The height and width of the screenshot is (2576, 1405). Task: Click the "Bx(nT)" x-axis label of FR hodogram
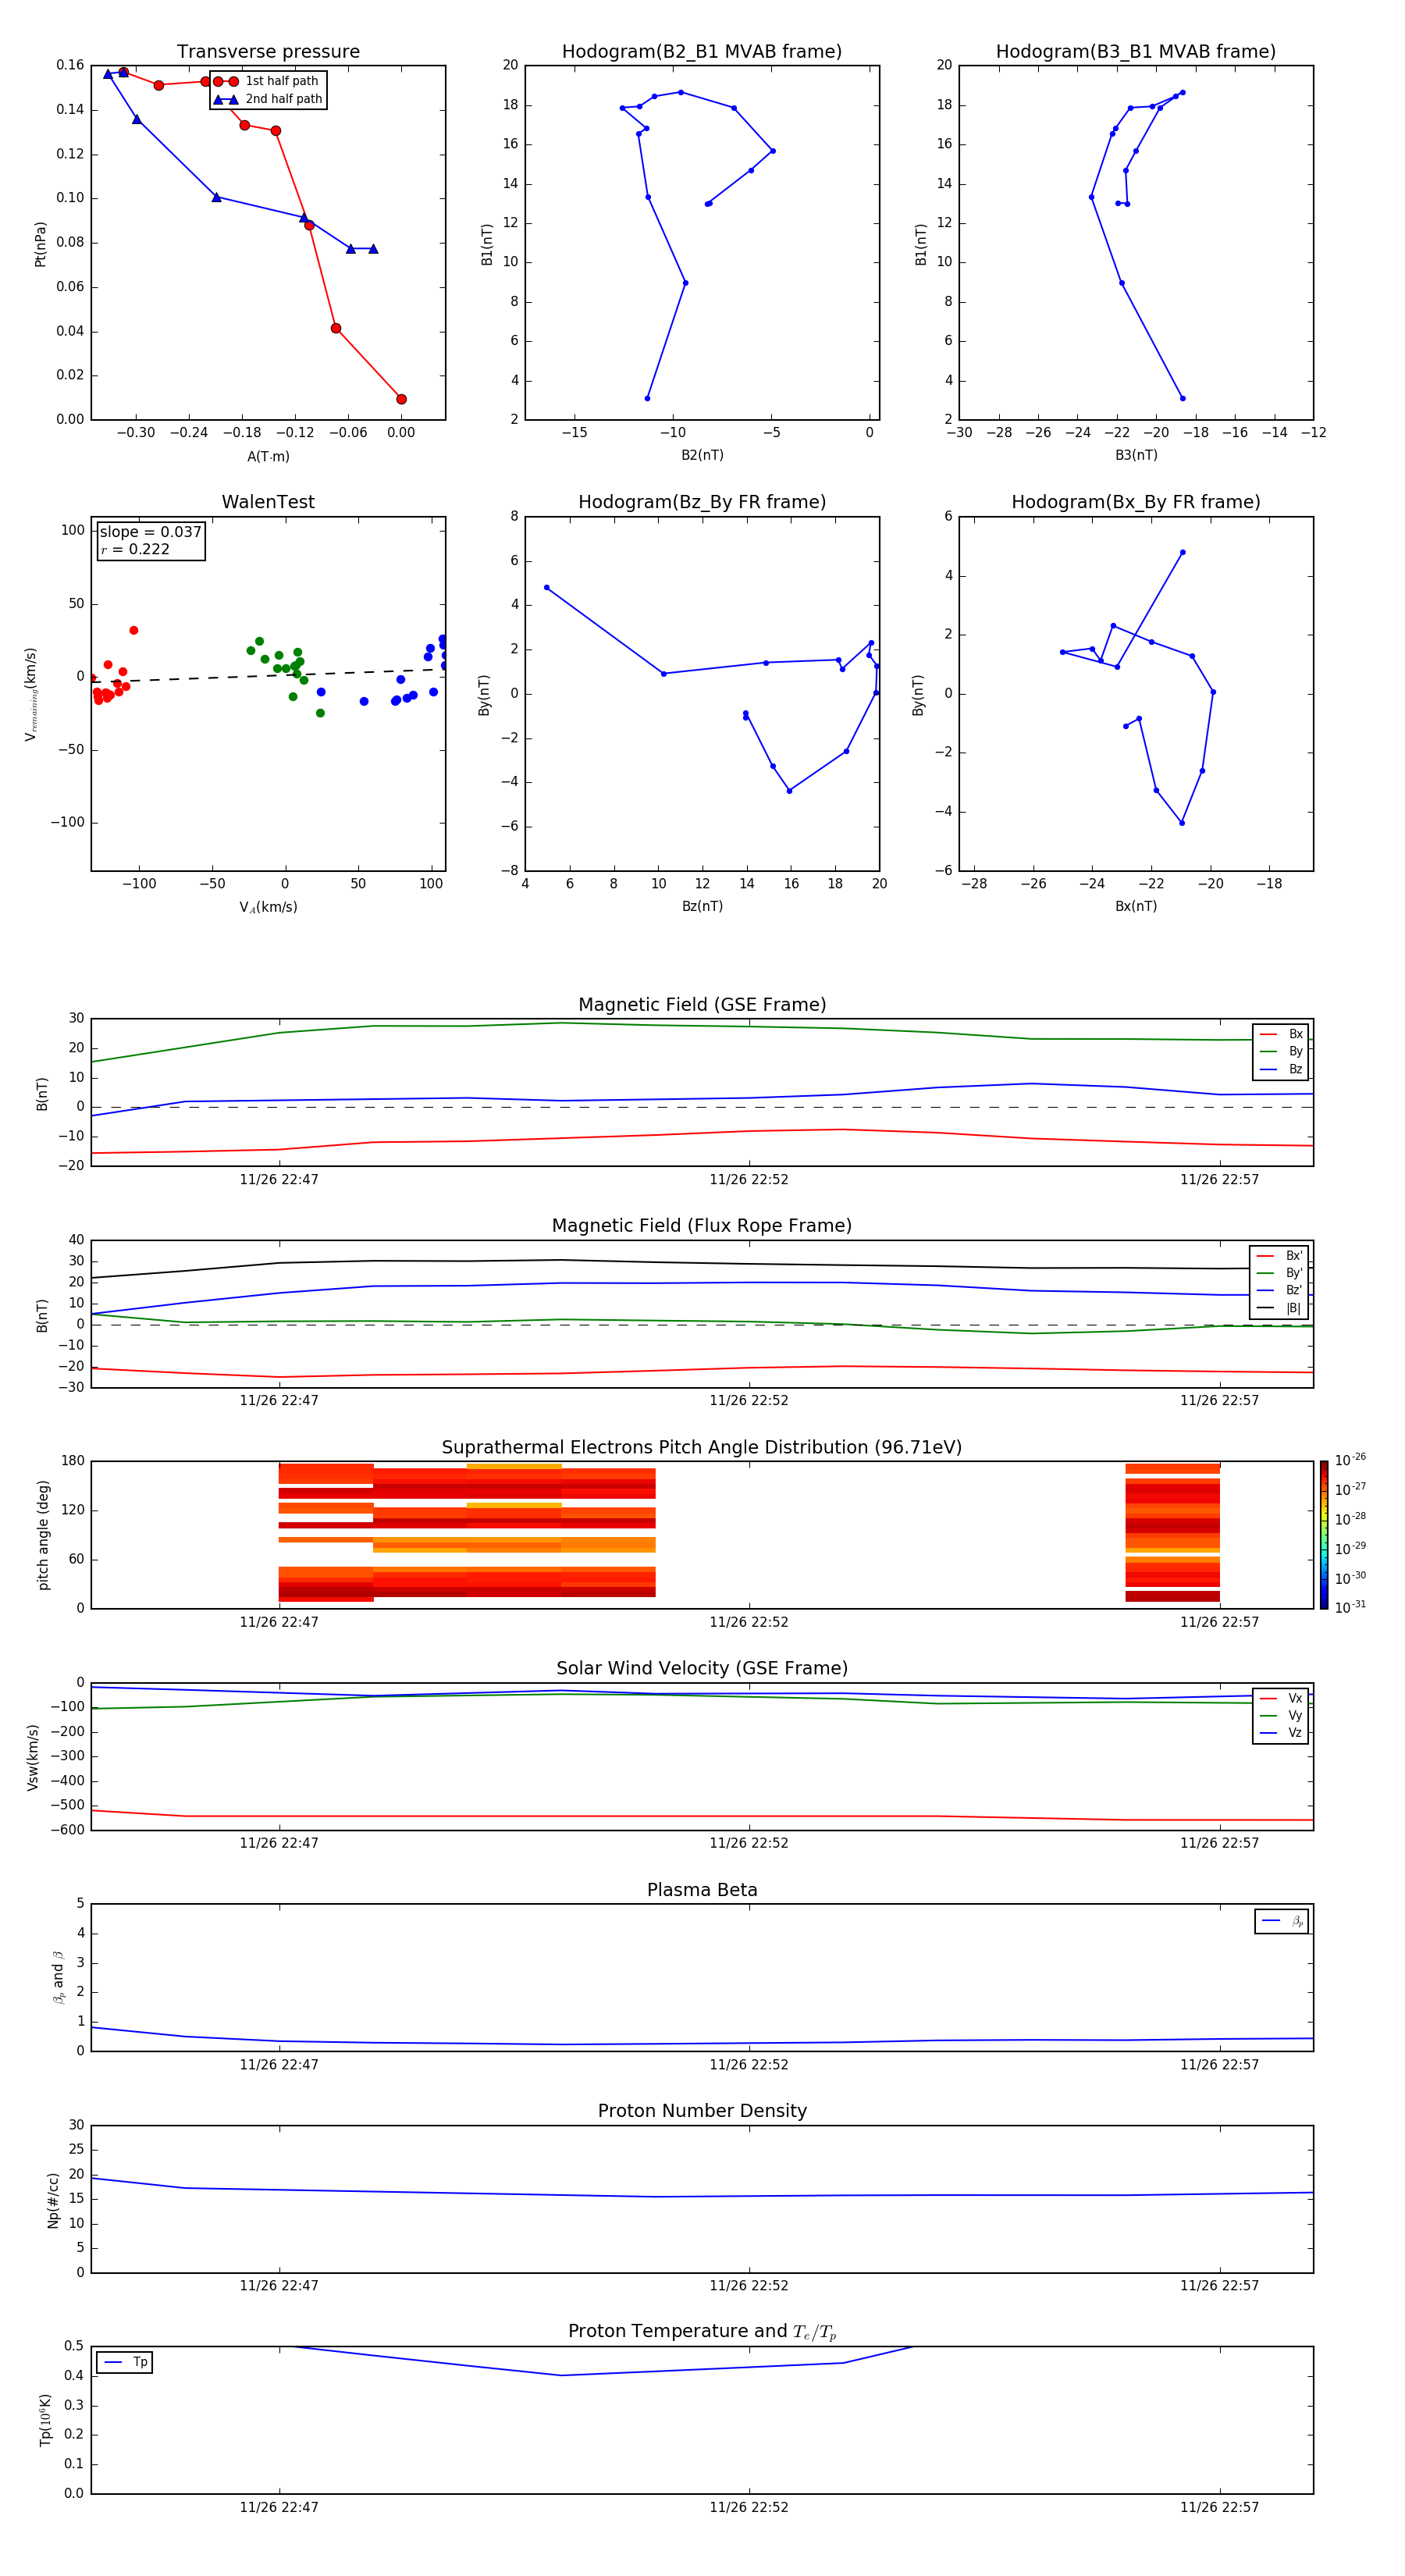pyautogui.click(x=1136, y=906)
